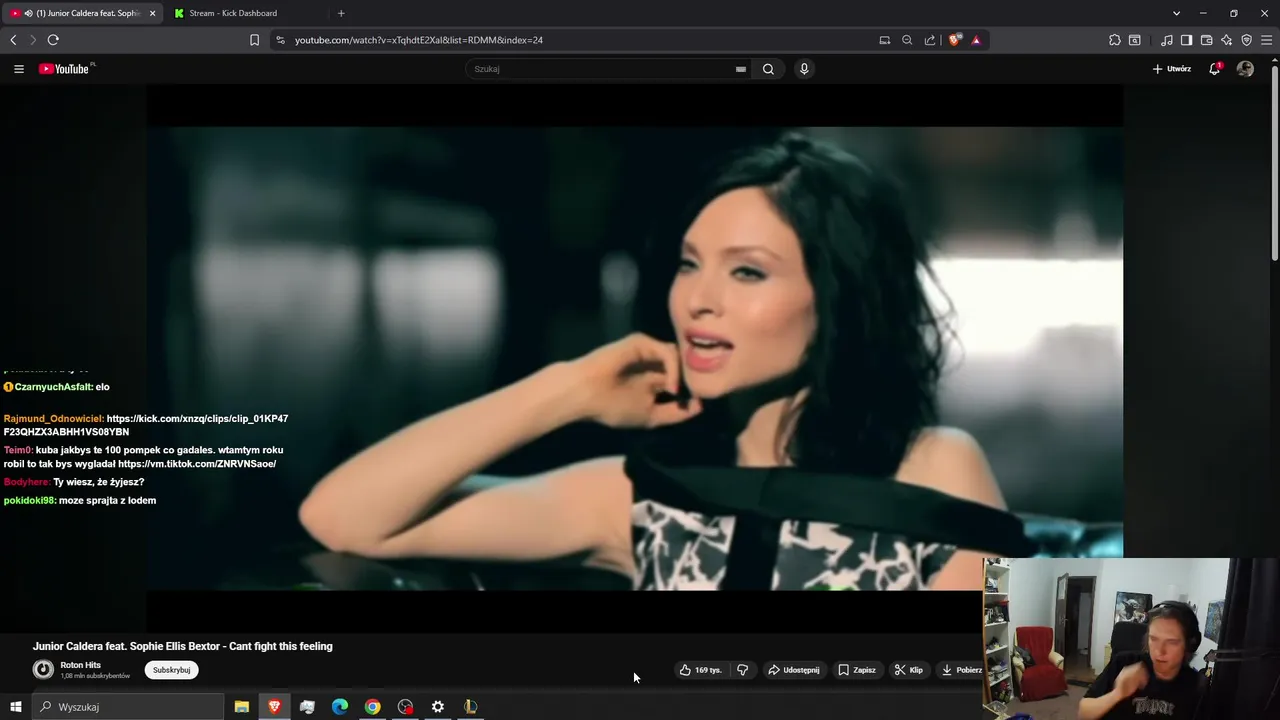
Task: Click chat username pokidoki98
Action: pos(29,500)
